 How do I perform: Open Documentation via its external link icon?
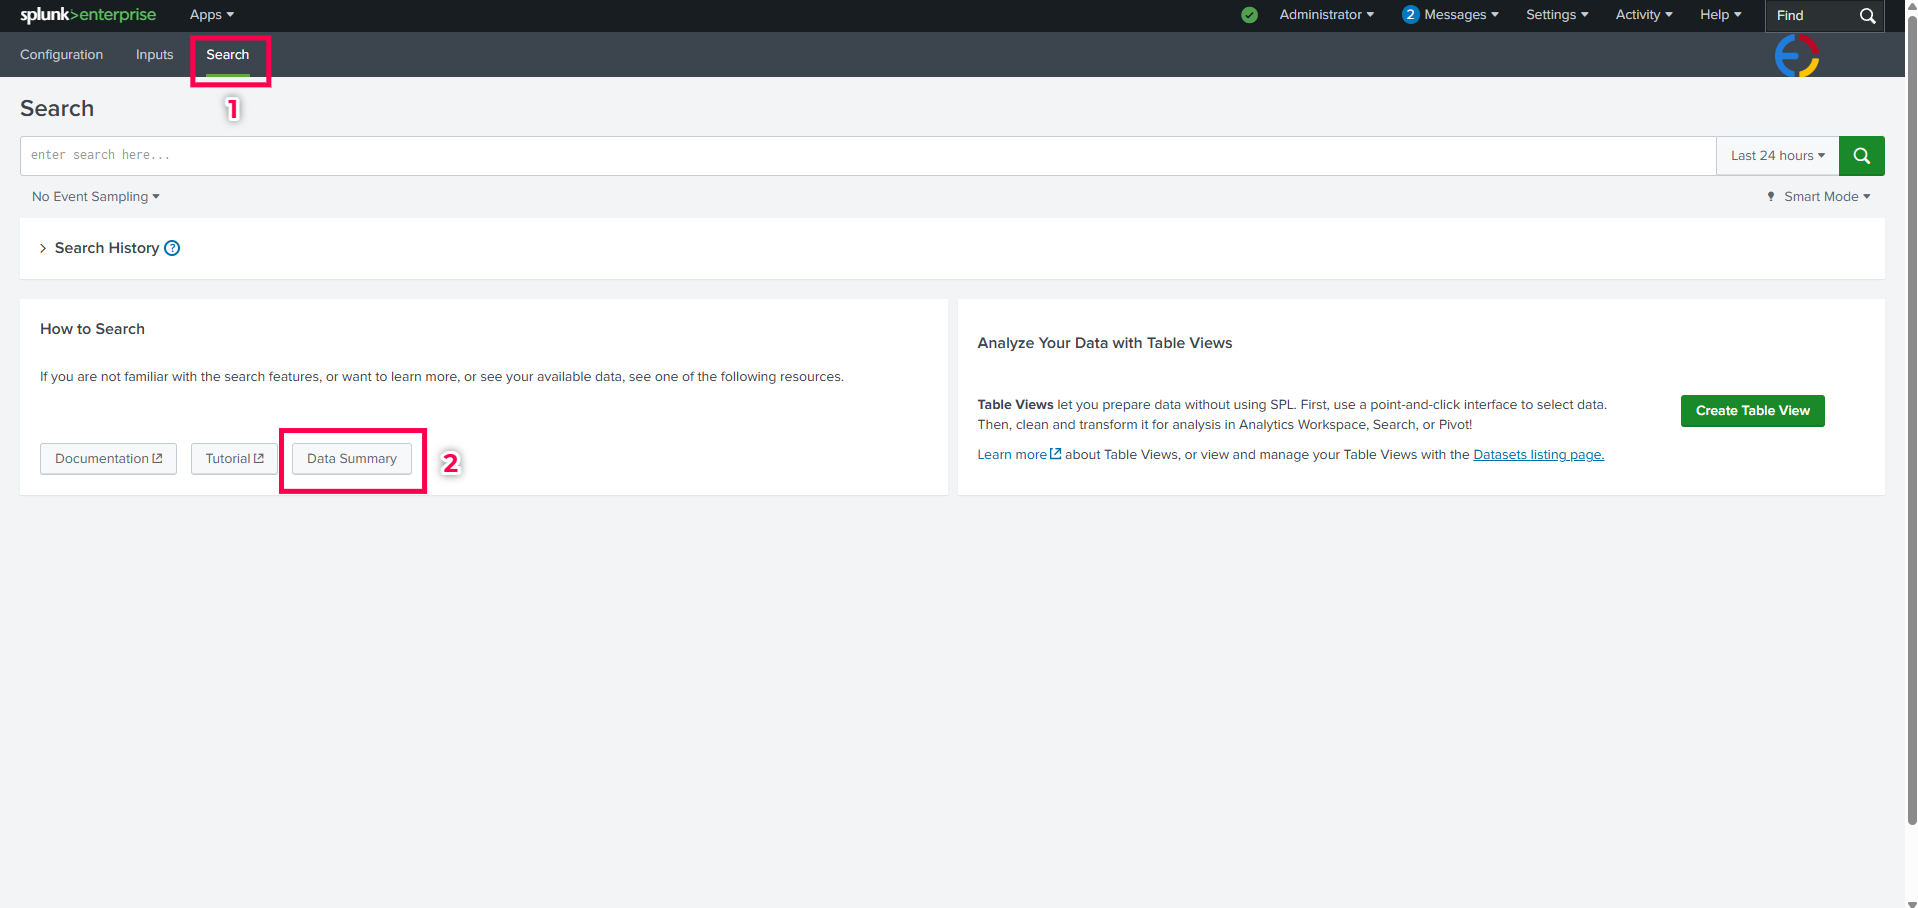[158, 458]
